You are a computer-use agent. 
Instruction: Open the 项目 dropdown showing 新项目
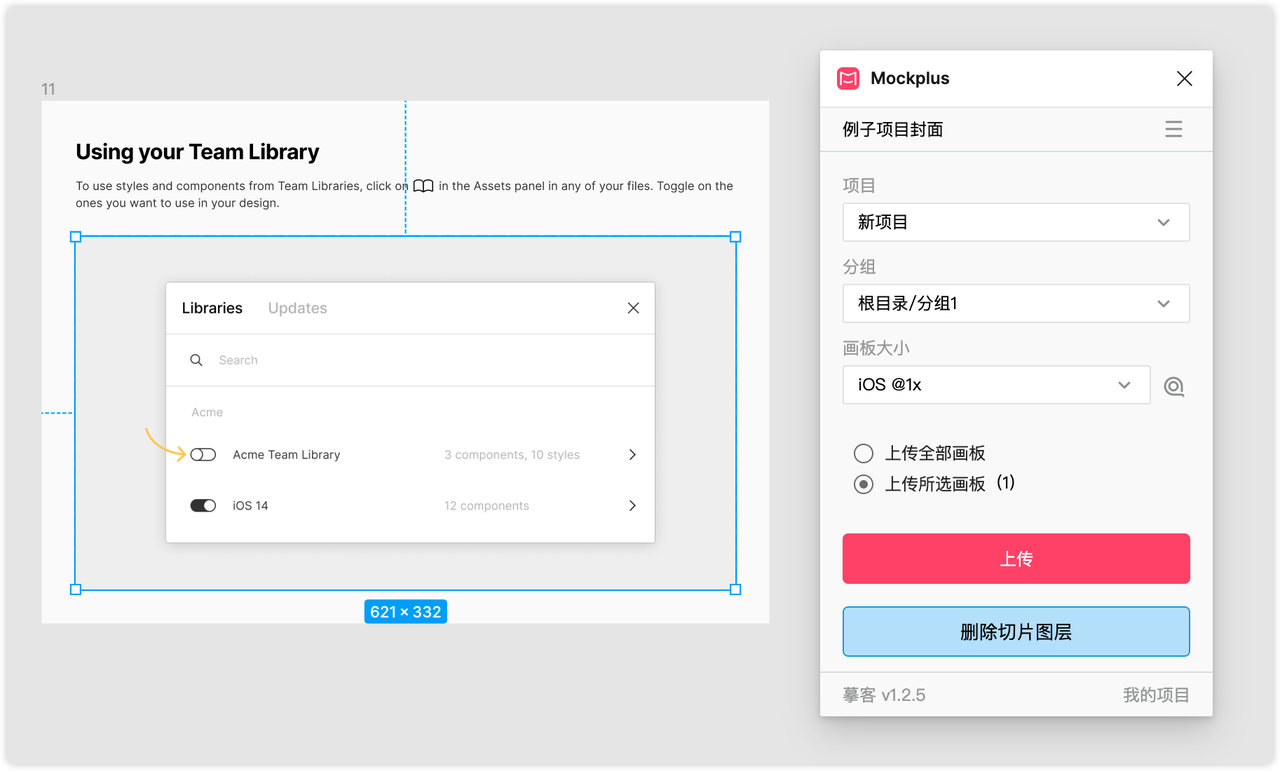(x=1016, y=222)
